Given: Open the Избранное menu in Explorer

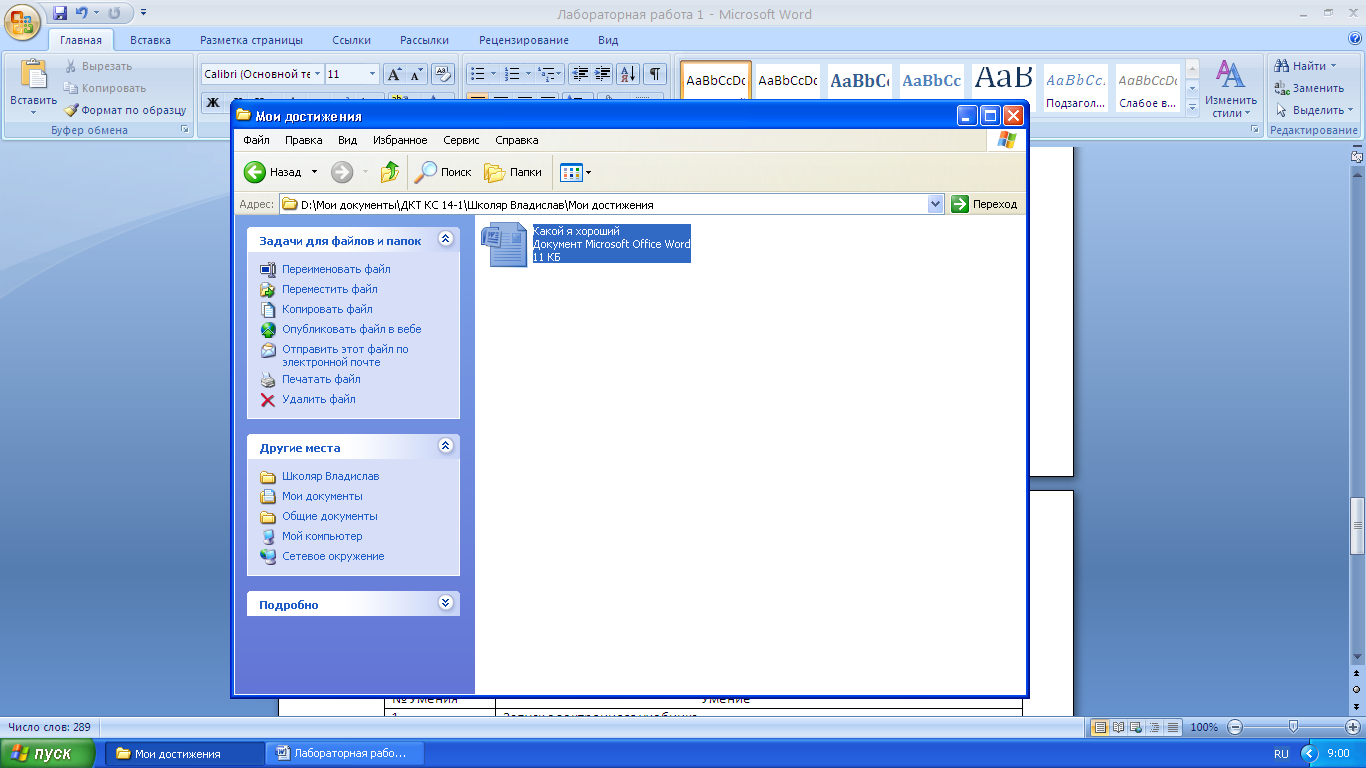Looking at the screenshot, I should 400,140.
